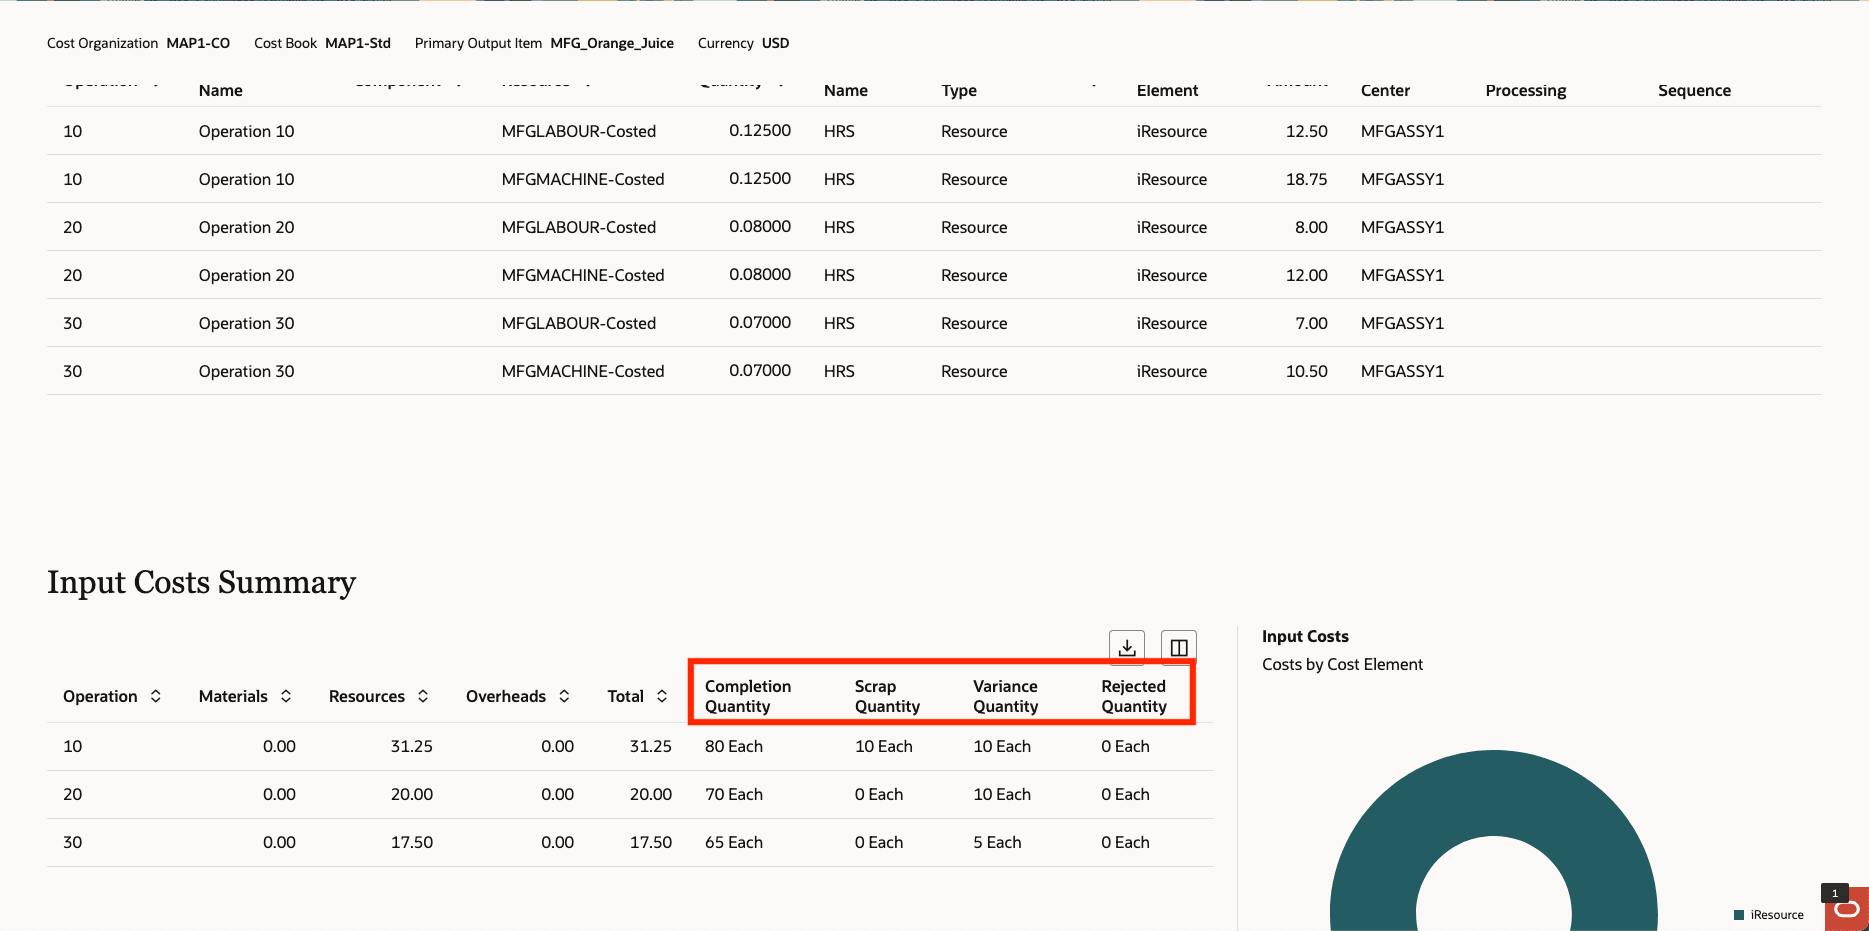The height and width of the screenshot is (931, 1869).
Task: Sort the summary table by Overheads
Action: [x=564, y=696]
